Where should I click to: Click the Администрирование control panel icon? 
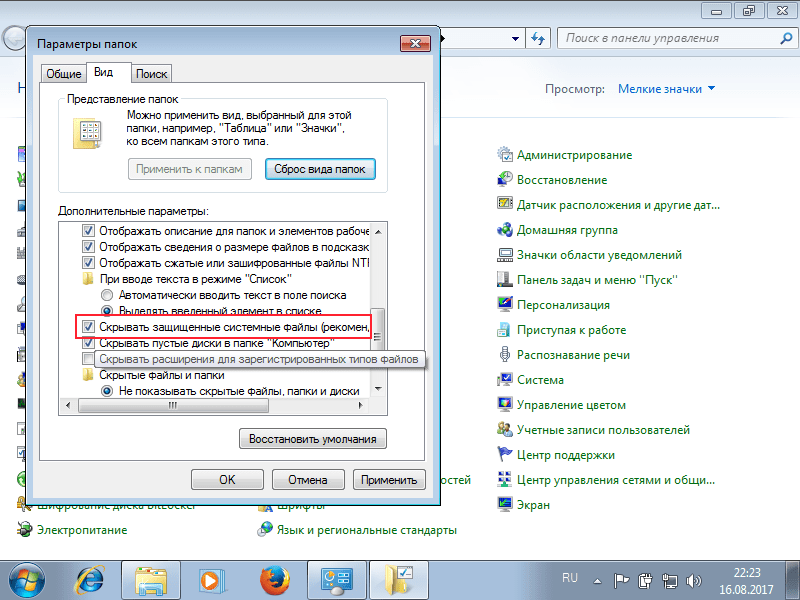(505, 155)
